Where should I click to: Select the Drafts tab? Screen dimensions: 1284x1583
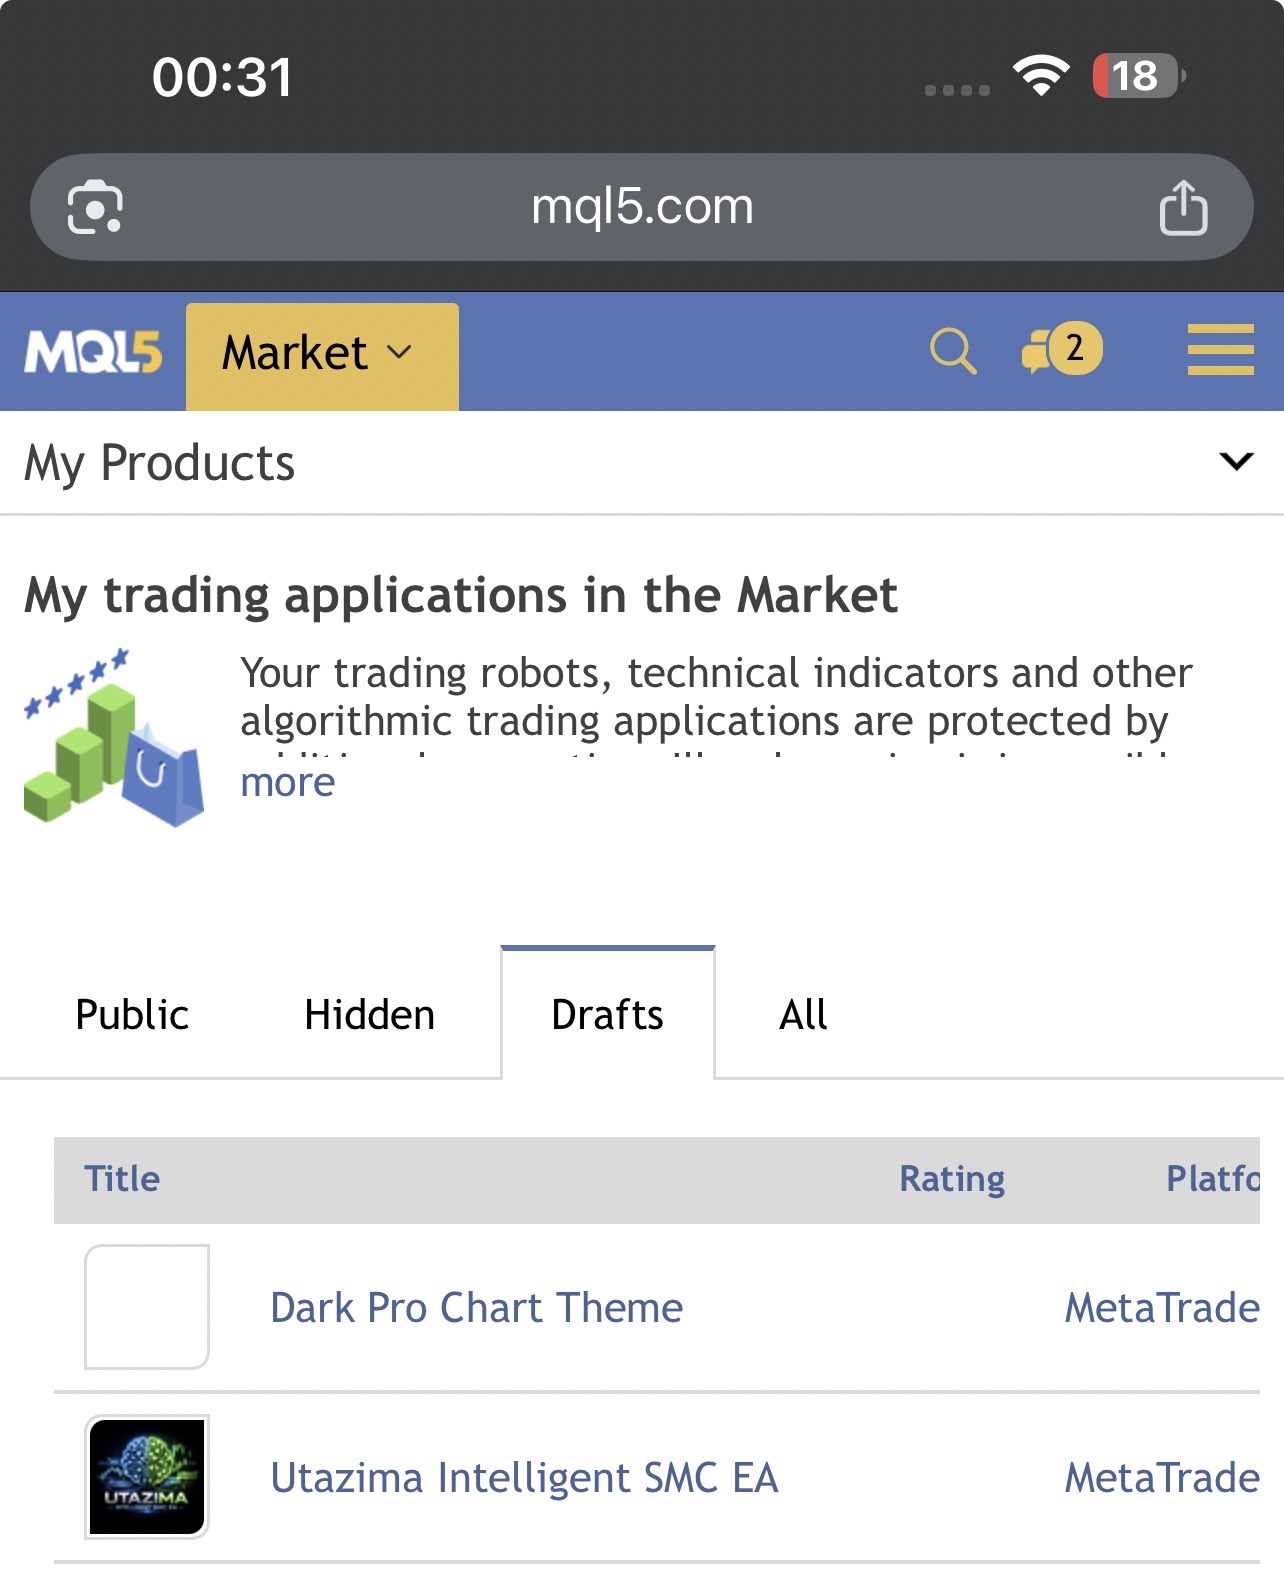coord(607,1014)
